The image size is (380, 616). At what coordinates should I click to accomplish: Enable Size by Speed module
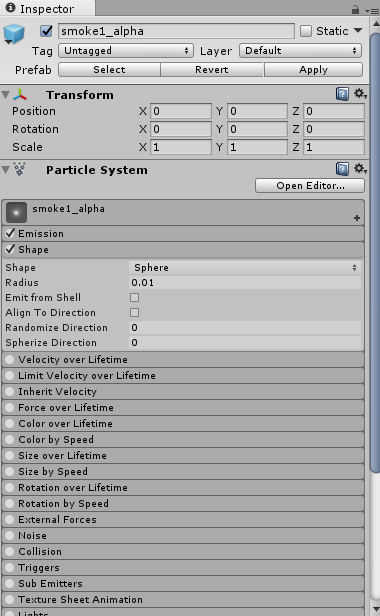9,471
